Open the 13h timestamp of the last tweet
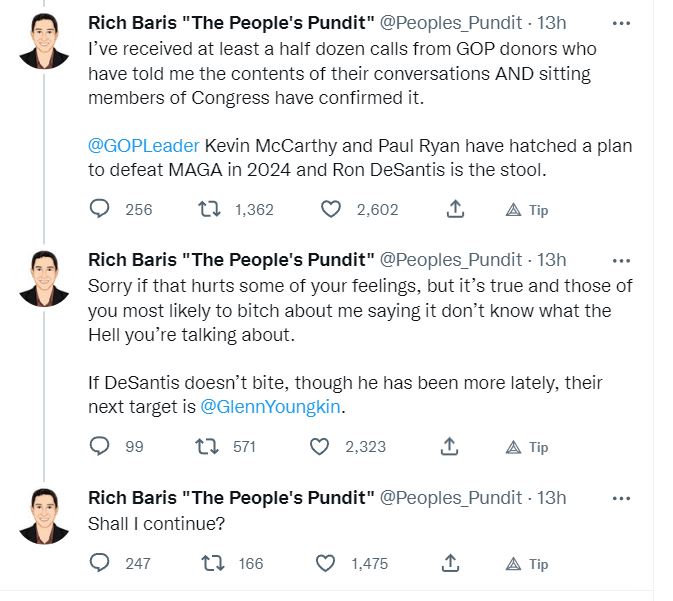The image size is (673, 601). tap(551, 497)
